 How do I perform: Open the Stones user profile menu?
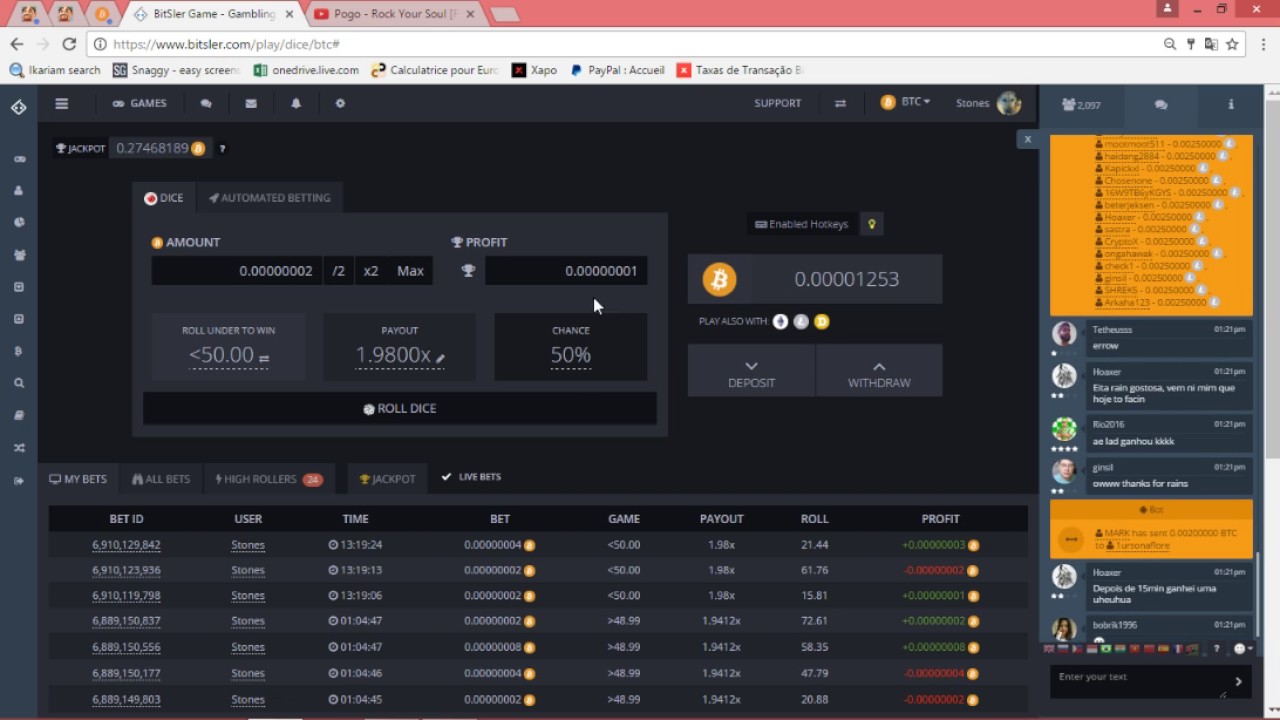coord(988,103)
